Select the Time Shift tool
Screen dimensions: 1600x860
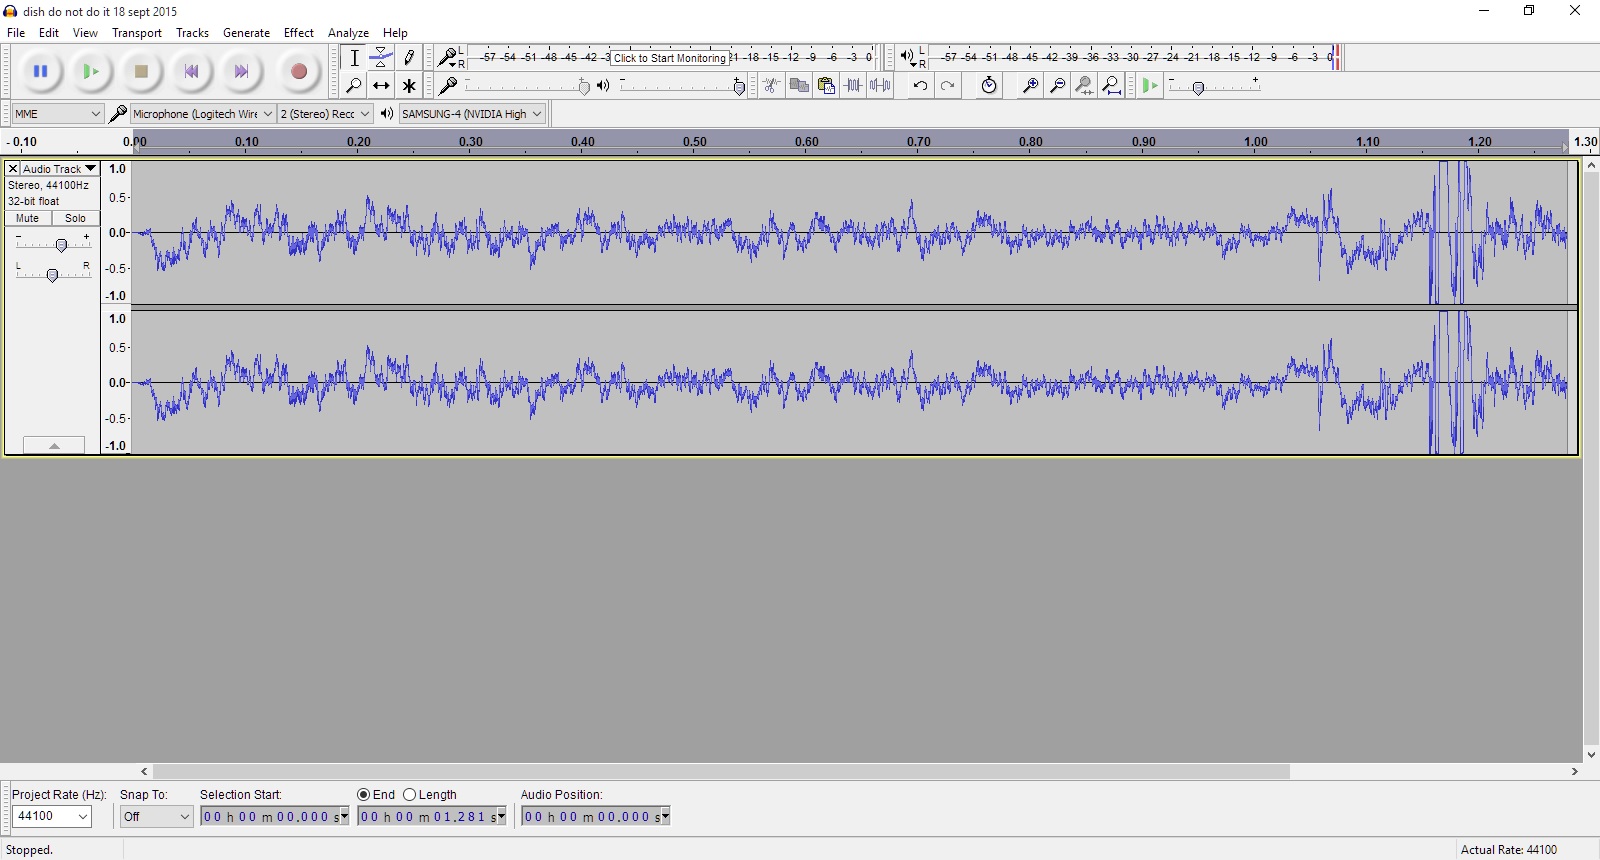381,86
